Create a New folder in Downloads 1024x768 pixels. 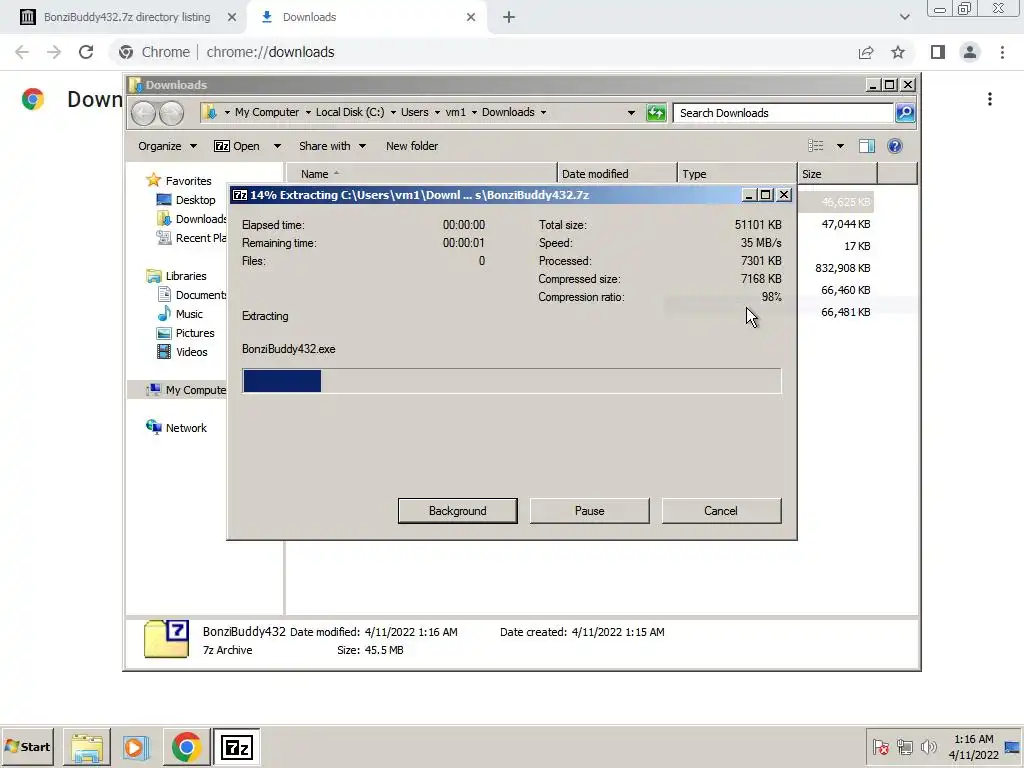pos(411,146)
